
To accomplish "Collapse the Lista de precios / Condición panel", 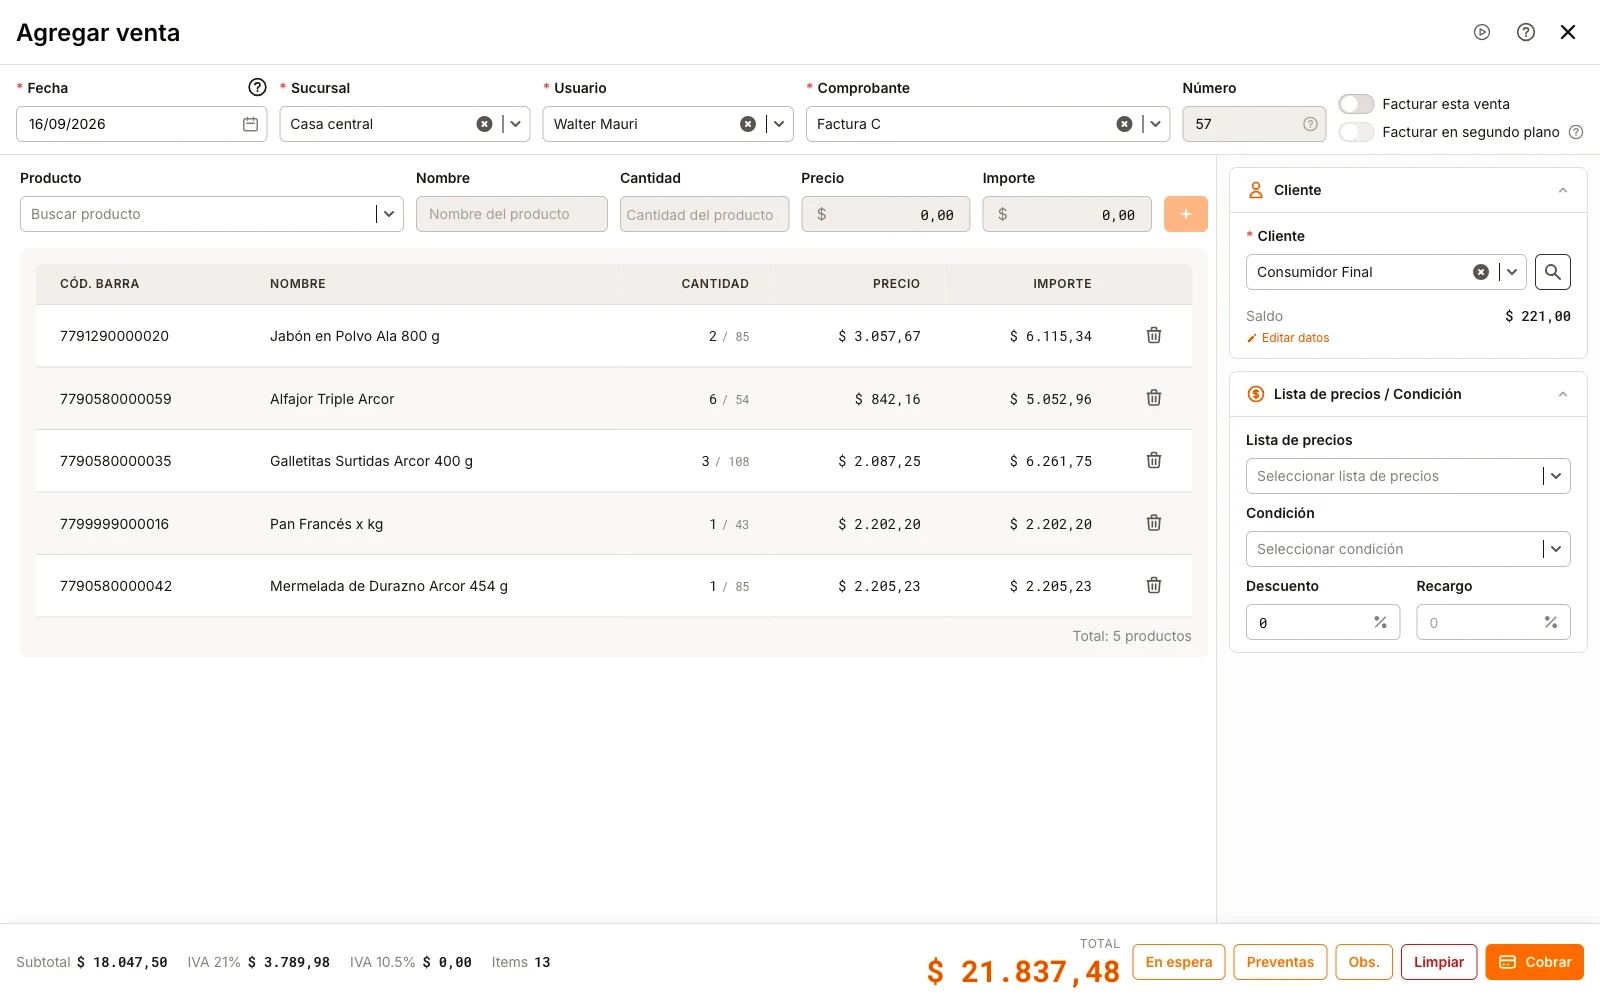I will tap(1563, 394).
